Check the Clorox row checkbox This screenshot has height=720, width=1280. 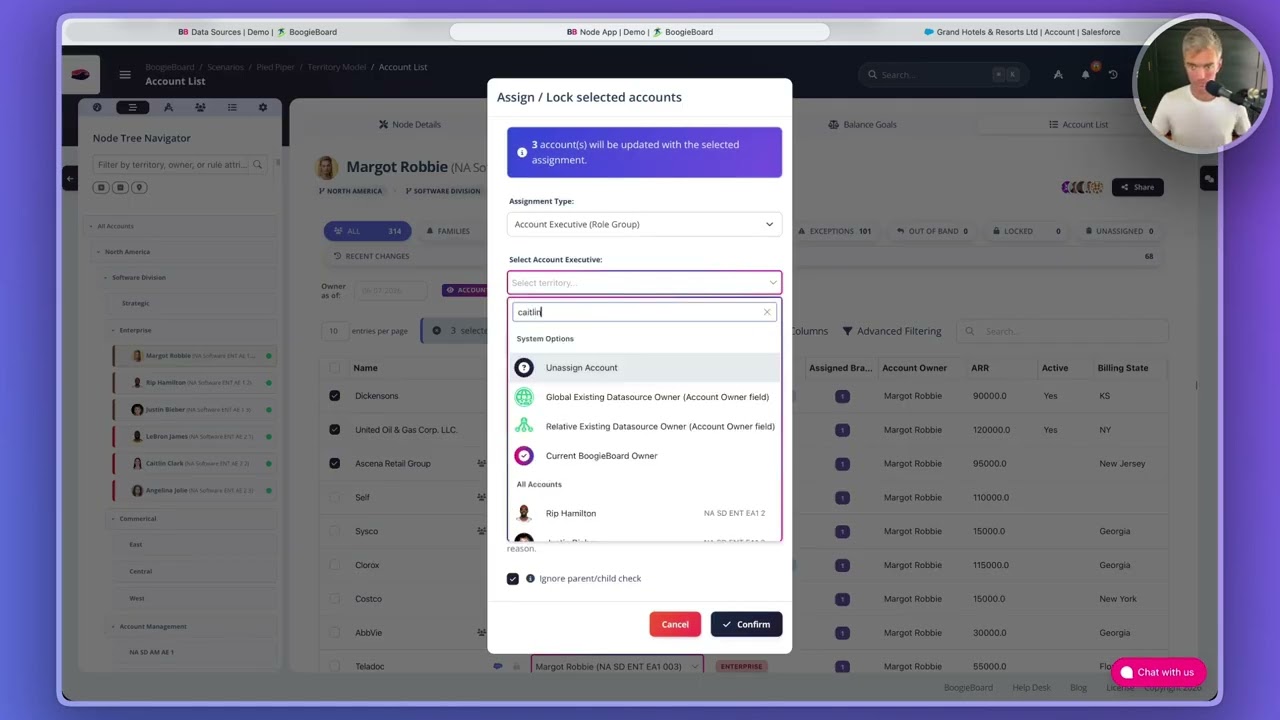(334, 565)
